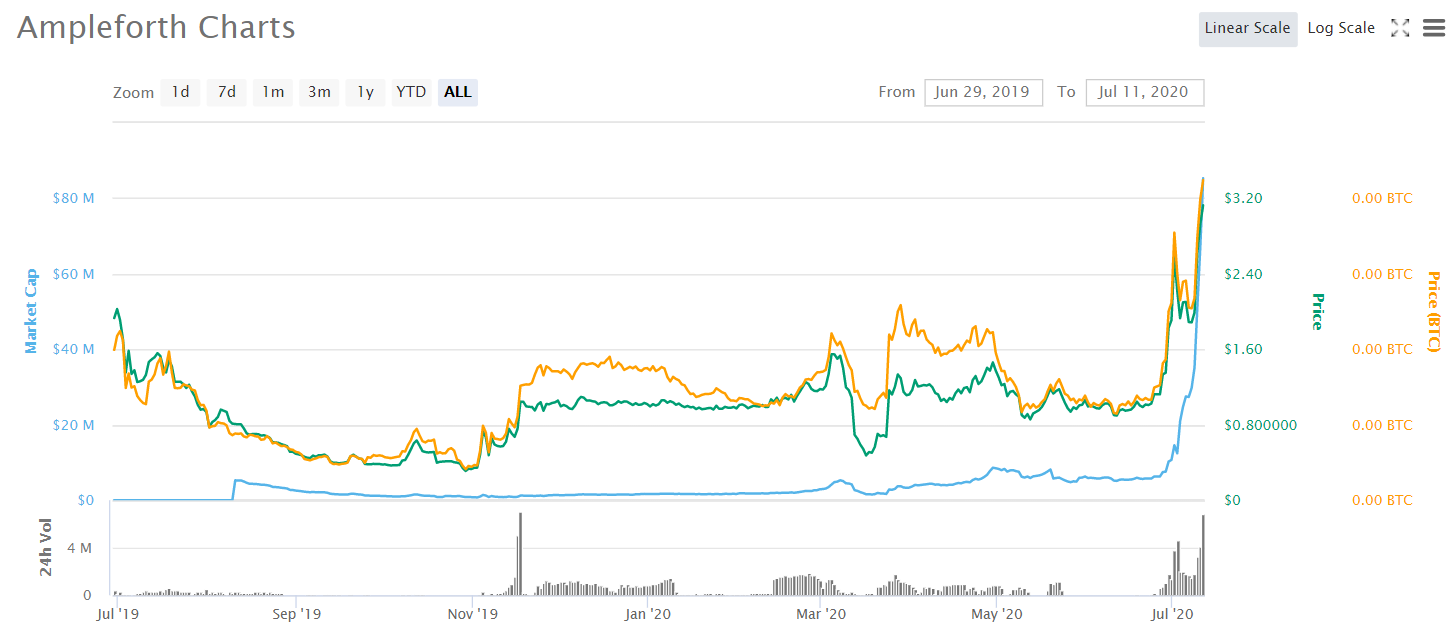The height and width of the screenshot is (627, 1452).
Task: Set zoom to YTD
Action: (411, 92)
